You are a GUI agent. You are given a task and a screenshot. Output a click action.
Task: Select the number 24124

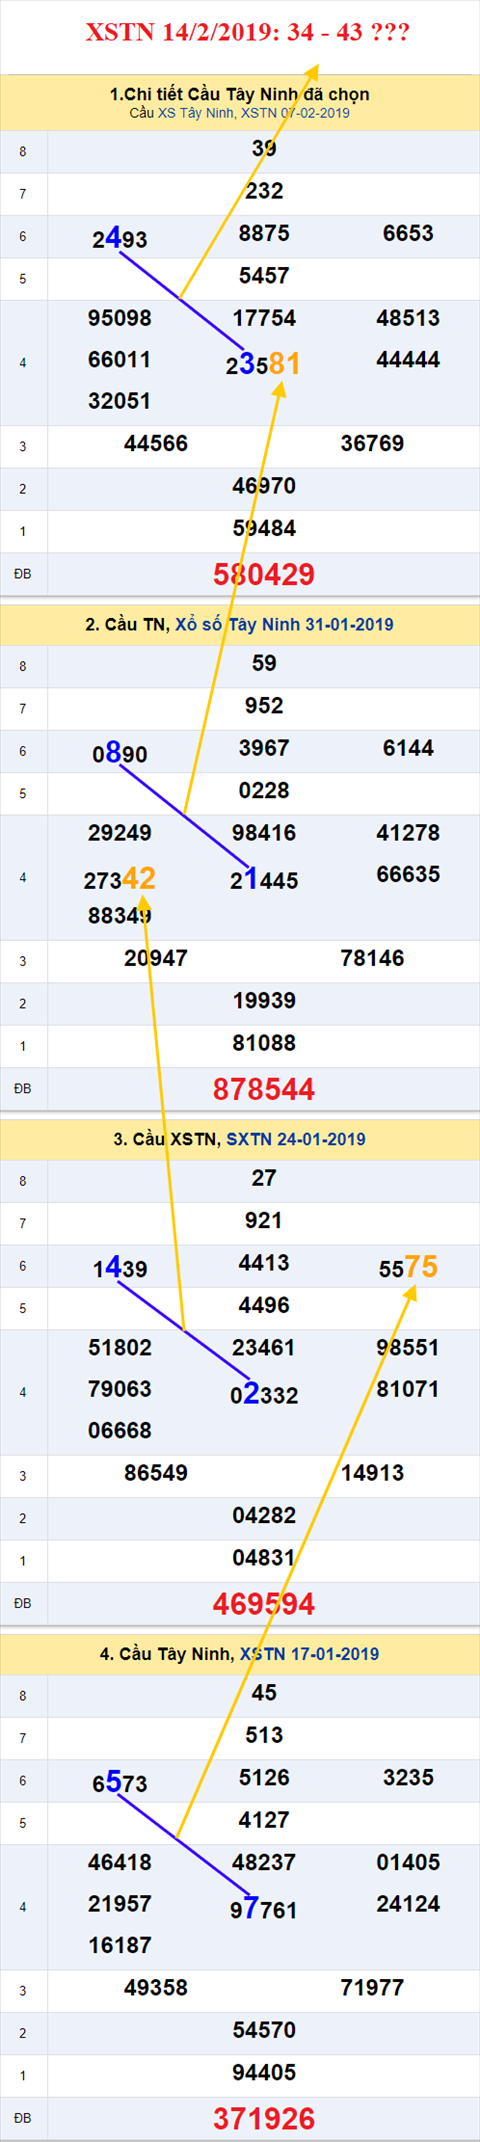click(x=408, y=1904)
